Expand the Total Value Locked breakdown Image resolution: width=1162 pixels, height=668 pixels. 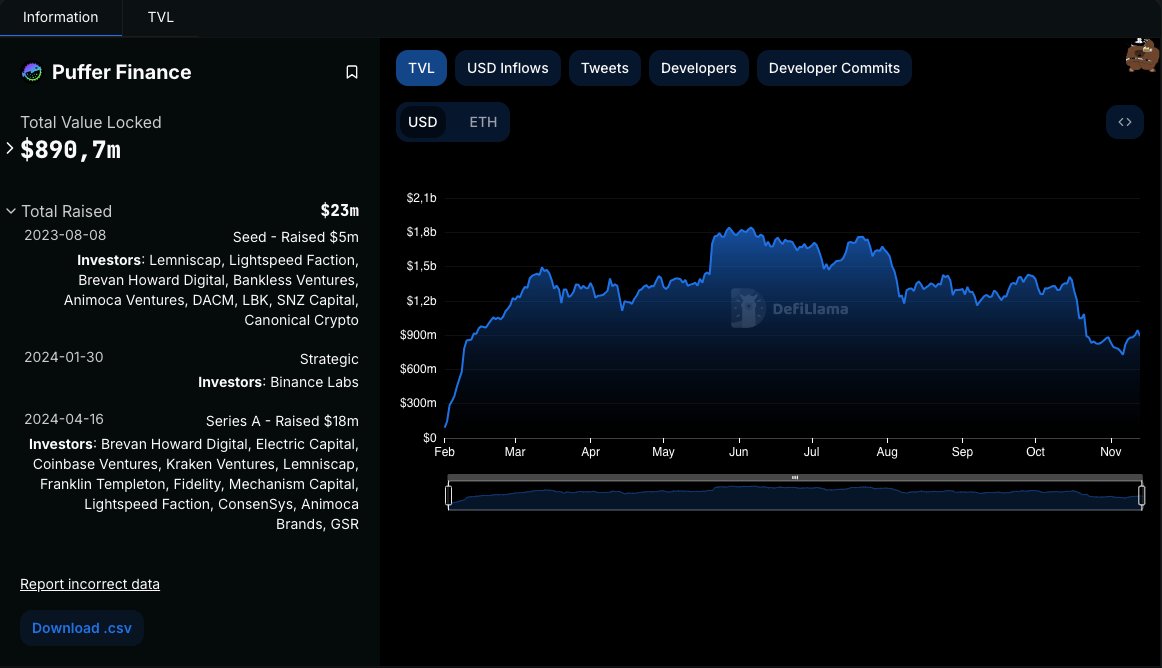click(x=10, y=148)
